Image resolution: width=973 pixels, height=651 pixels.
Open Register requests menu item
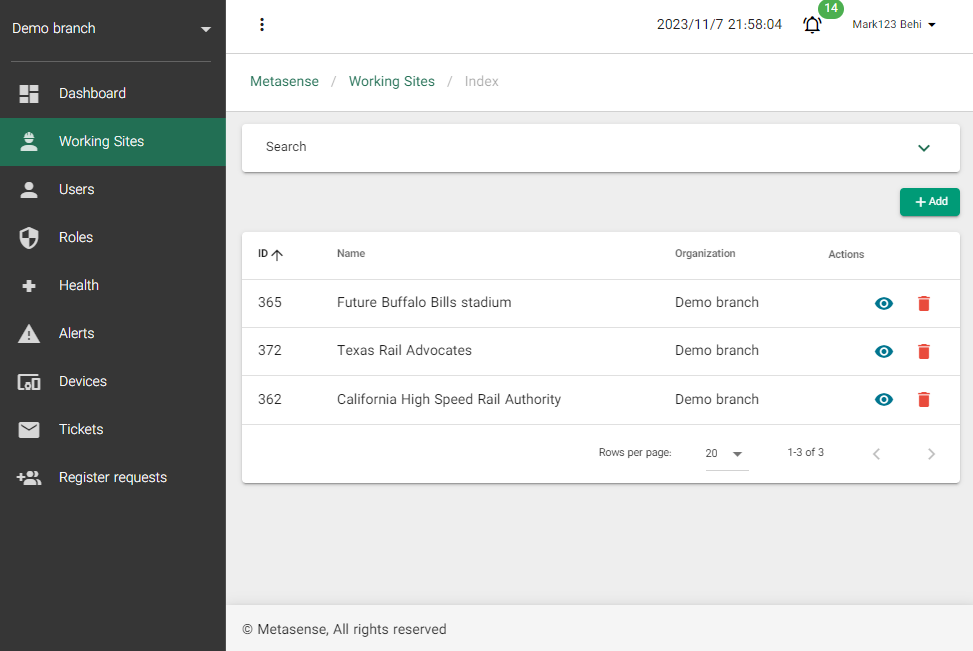click(x=112, y=478)
